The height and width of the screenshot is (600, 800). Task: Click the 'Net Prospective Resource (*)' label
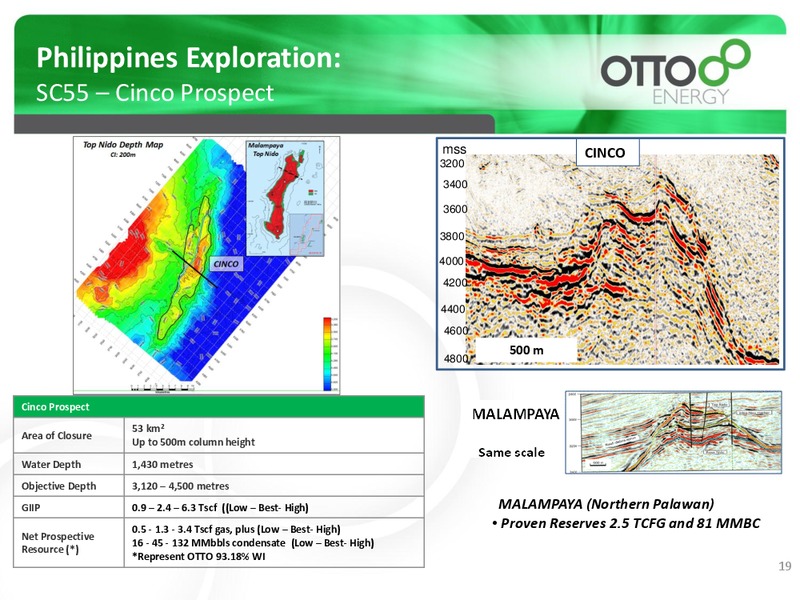[x=58, y=543]
